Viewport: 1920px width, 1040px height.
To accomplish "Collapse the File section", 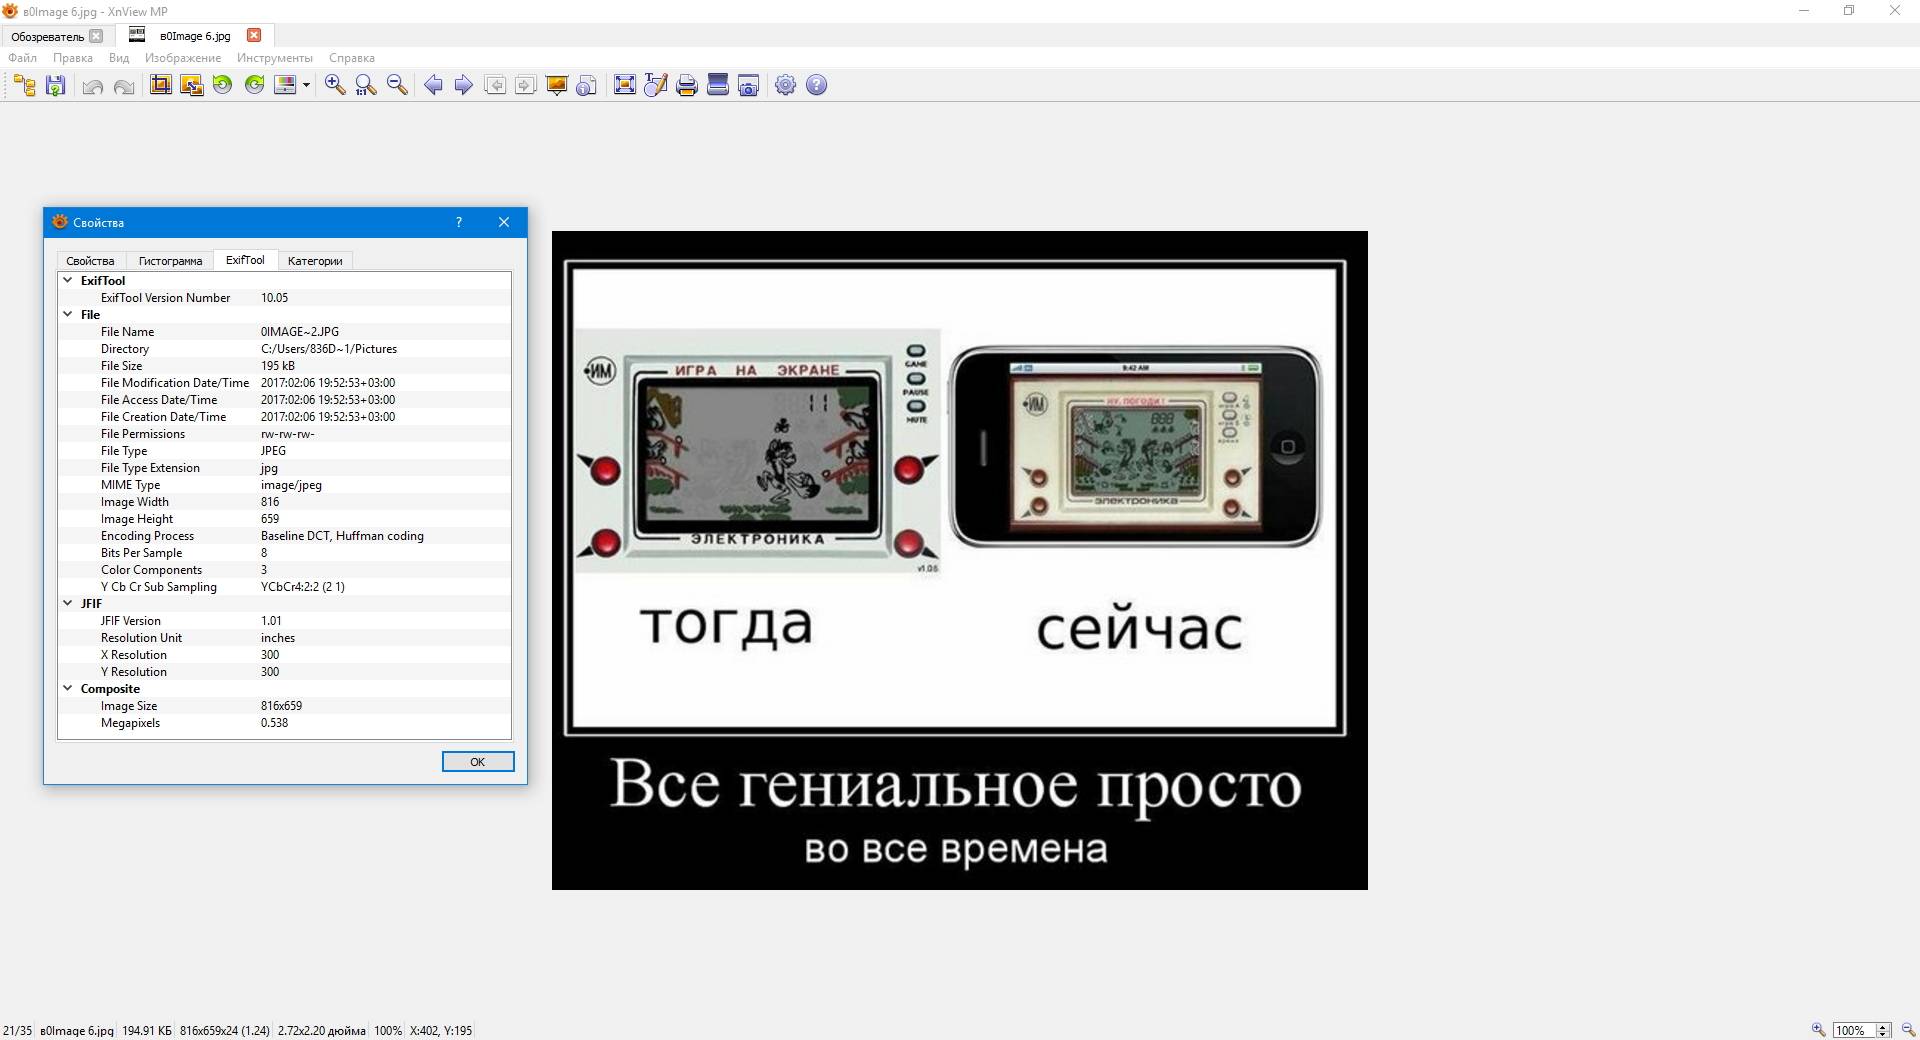I will pyautogui.click(x=68, y=315).
